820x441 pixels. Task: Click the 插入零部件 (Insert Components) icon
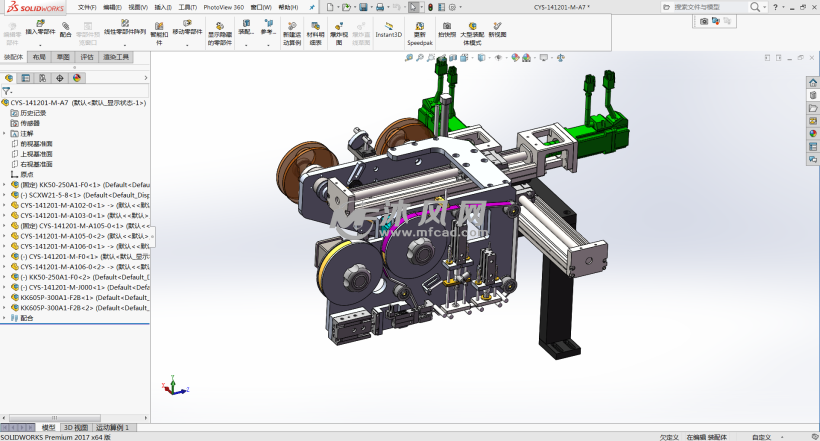tap(40, 27)
